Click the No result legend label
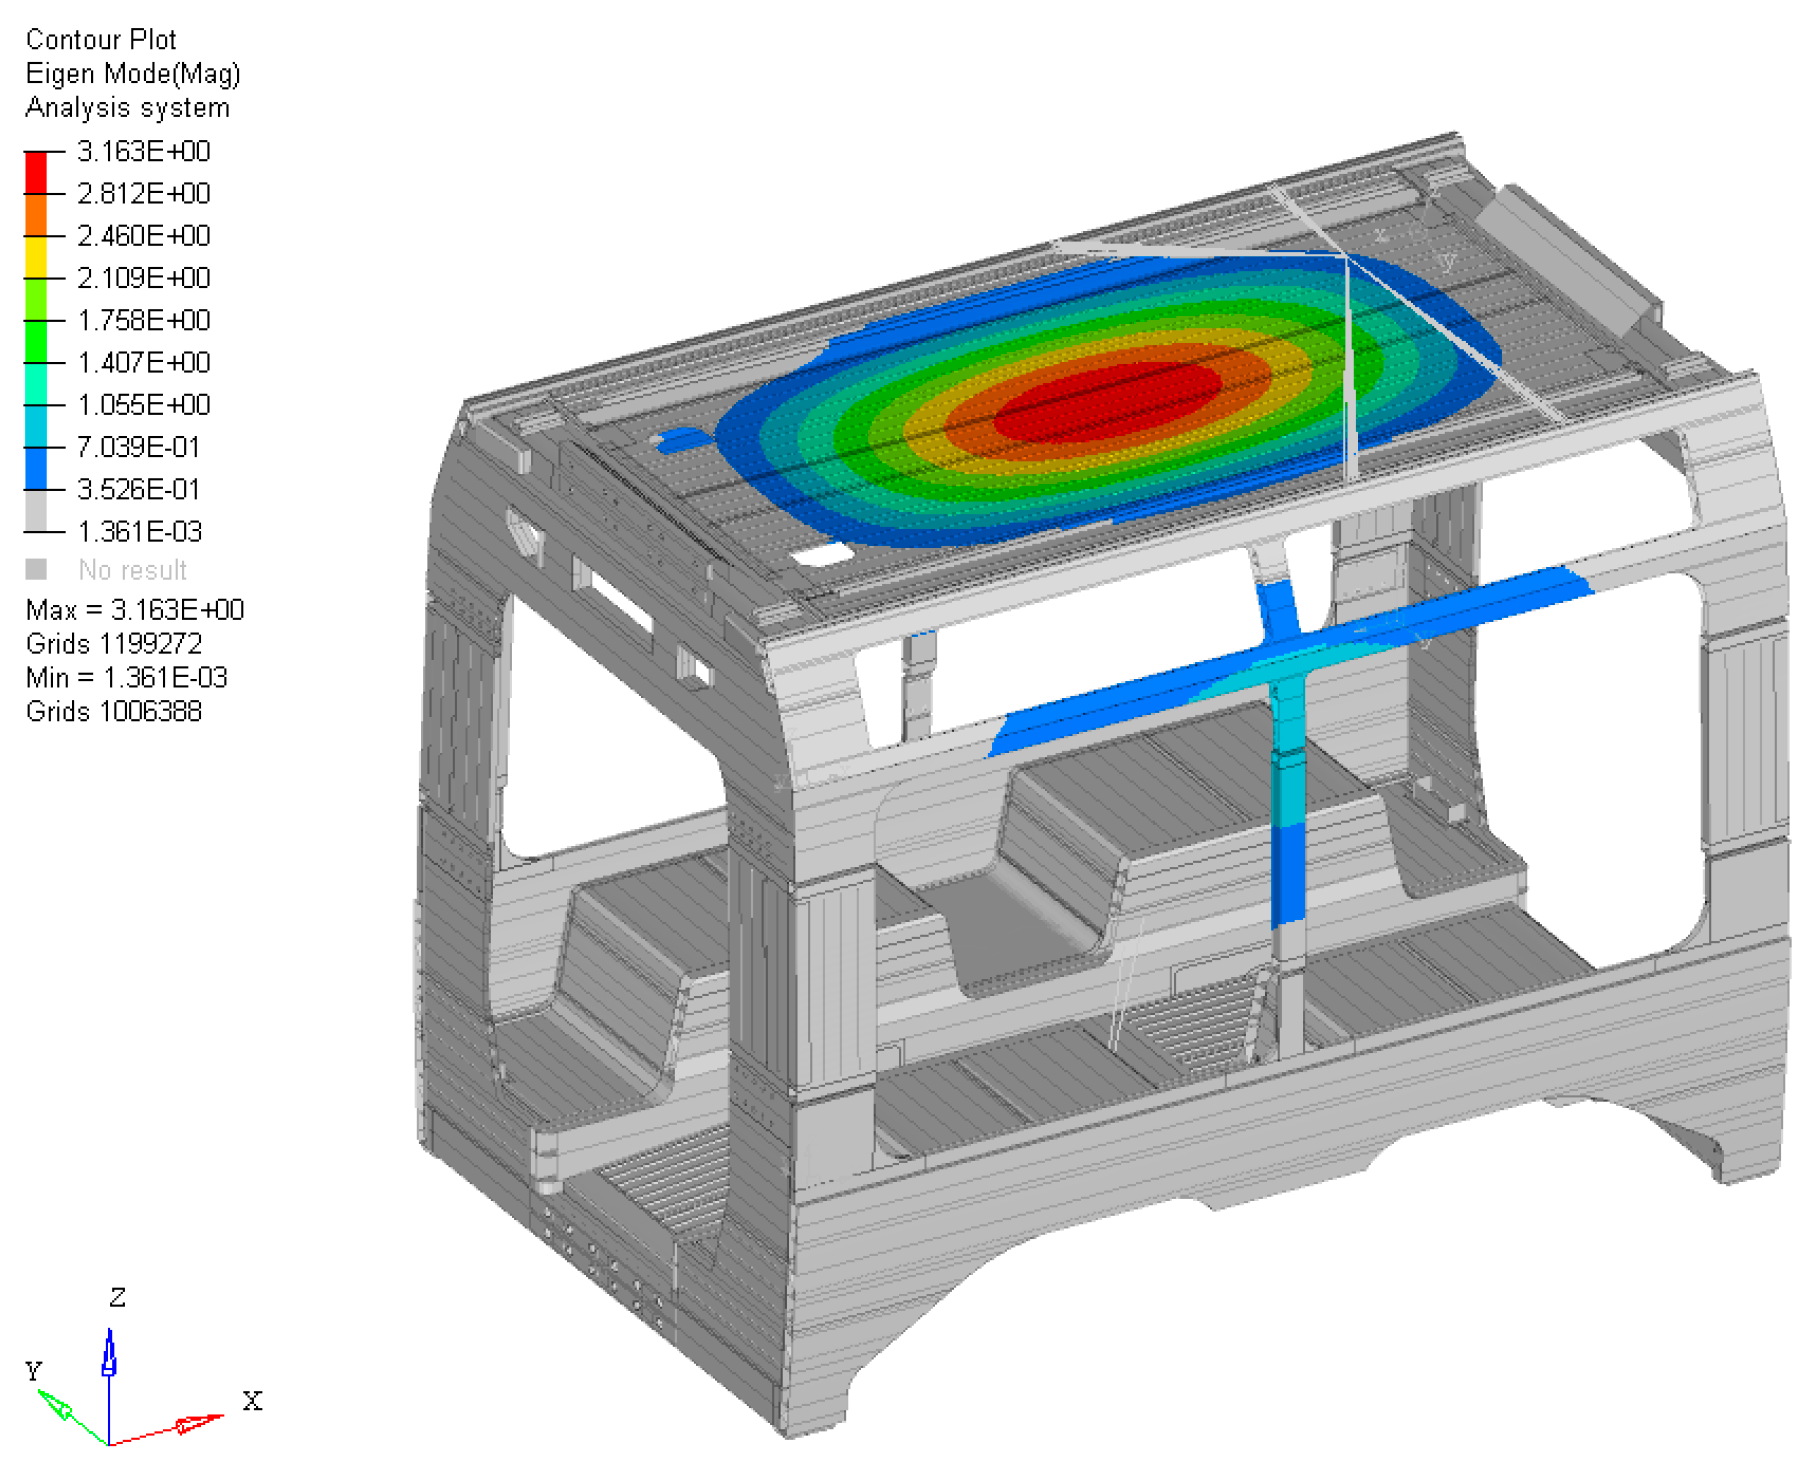This screenshot has width=1809, height=1464. point(133,570)
